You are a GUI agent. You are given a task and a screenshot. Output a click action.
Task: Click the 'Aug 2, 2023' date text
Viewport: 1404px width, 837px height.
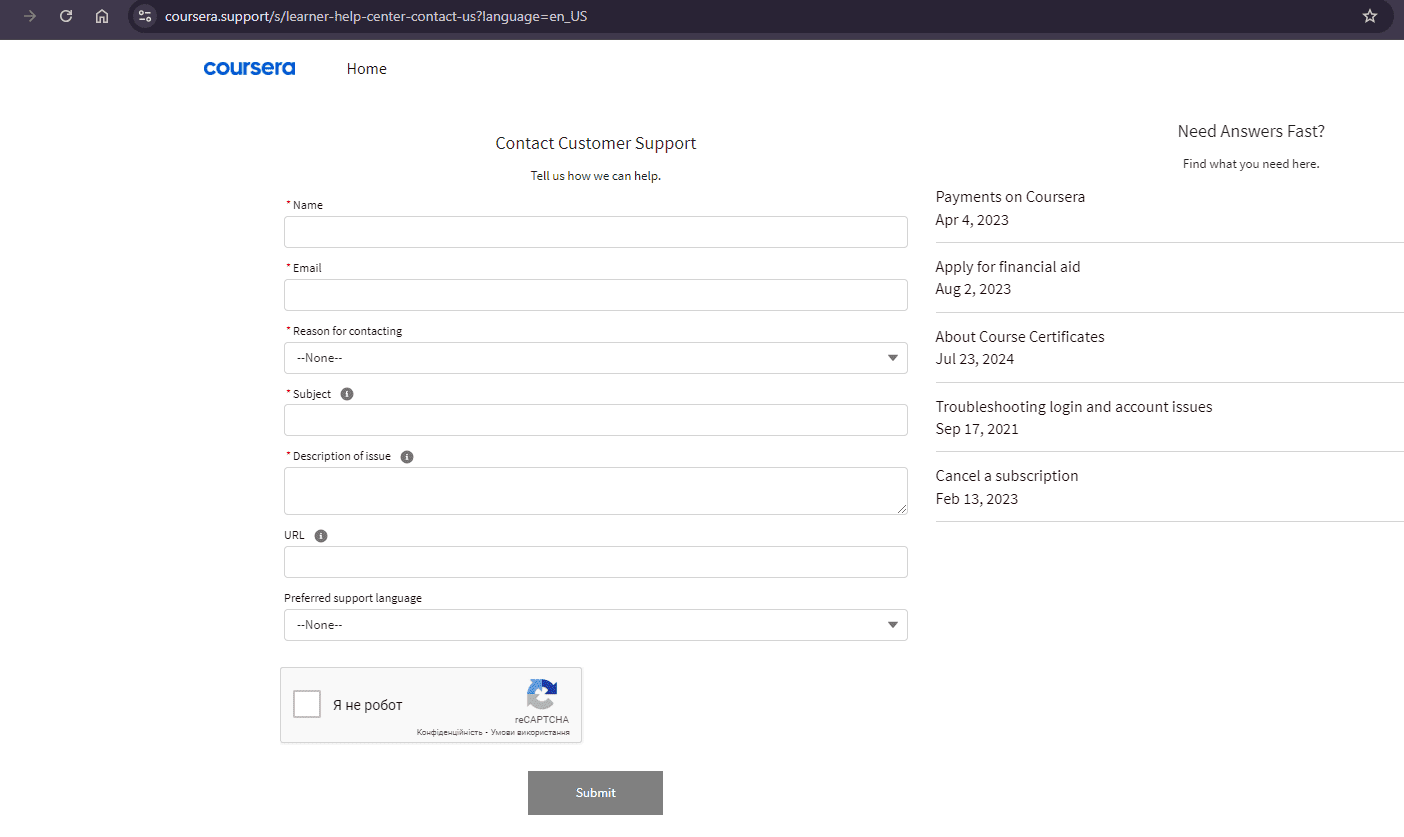(x=973, y=289)
